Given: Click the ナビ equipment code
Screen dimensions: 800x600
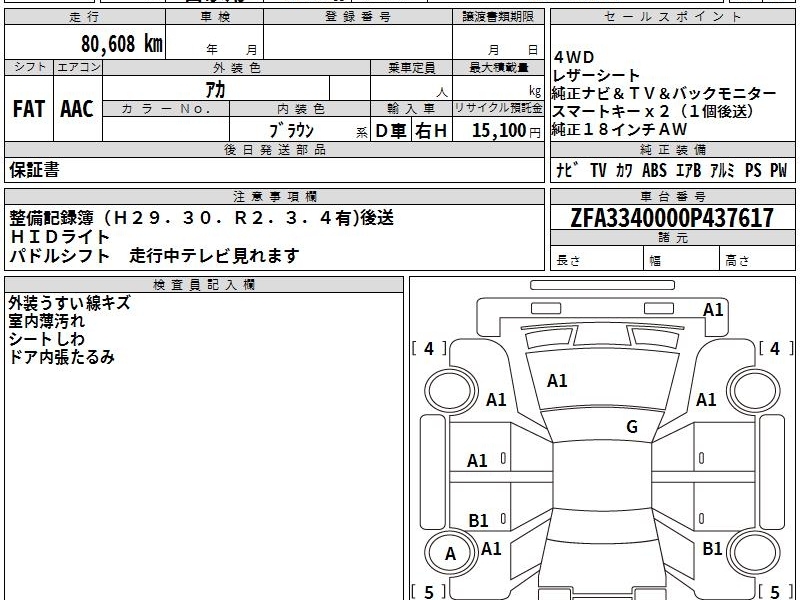Looking at the screenshot, I should pos(567,170).
